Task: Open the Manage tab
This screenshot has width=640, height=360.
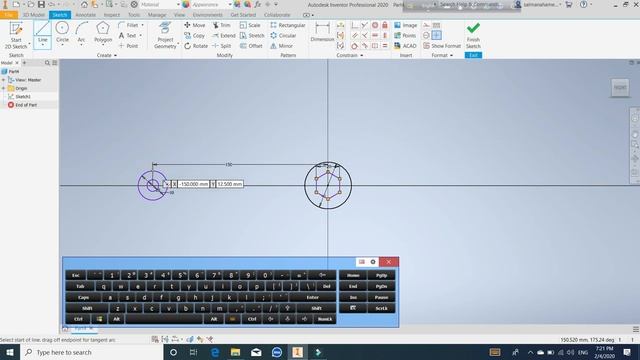Action: tap(157, 15)
